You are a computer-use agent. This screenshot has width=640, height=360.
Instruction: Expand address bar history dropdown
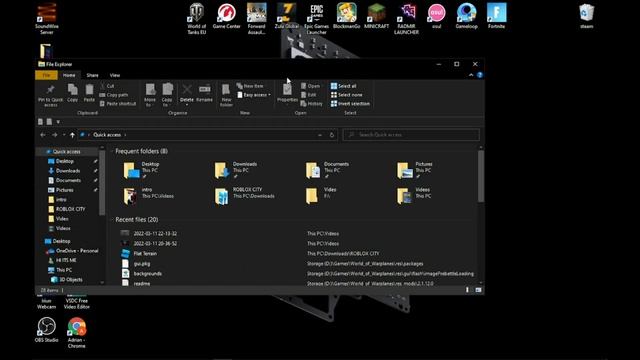pyautogui.click(x=320, y=135)
